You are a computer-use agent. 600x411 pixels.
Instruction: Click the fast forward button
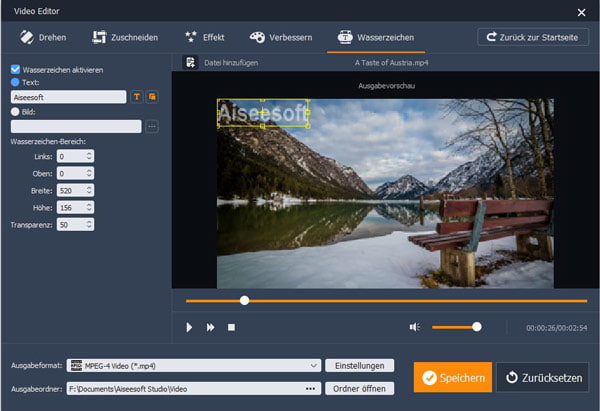tap(211, 327)
